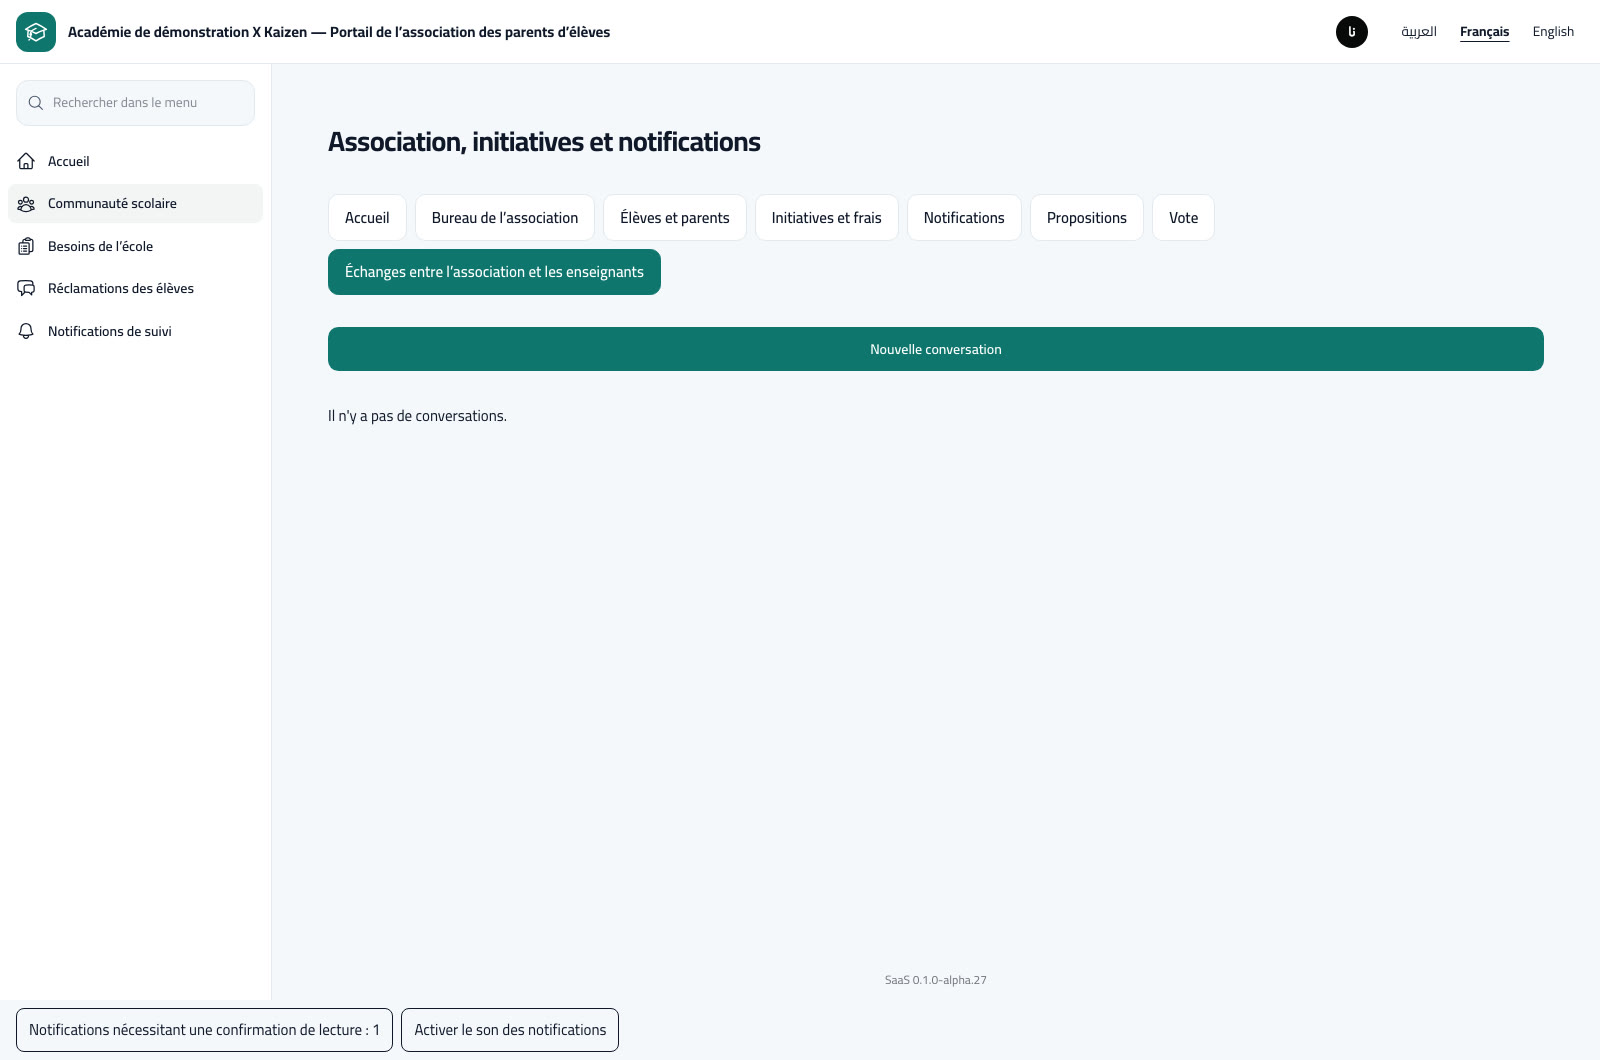Switch language to Français
The image size is (1600, 1060).
click(x=1485, y=32)
